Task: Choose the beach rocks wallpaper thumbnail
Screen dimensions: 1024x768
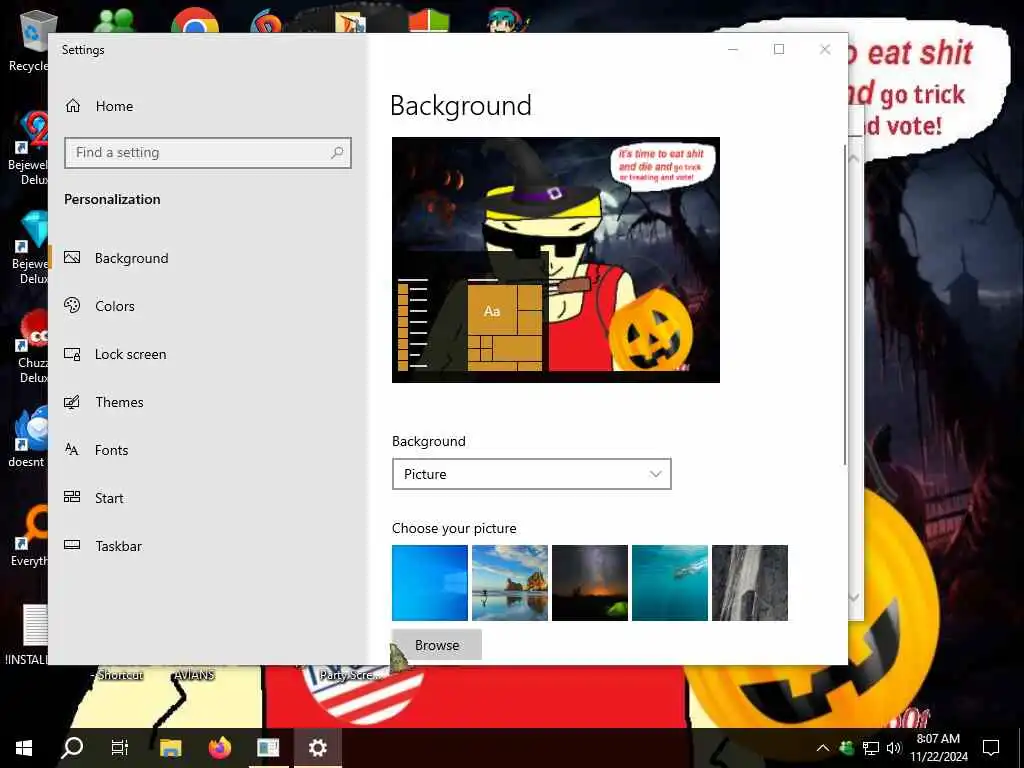Action: tap(509, 583)
